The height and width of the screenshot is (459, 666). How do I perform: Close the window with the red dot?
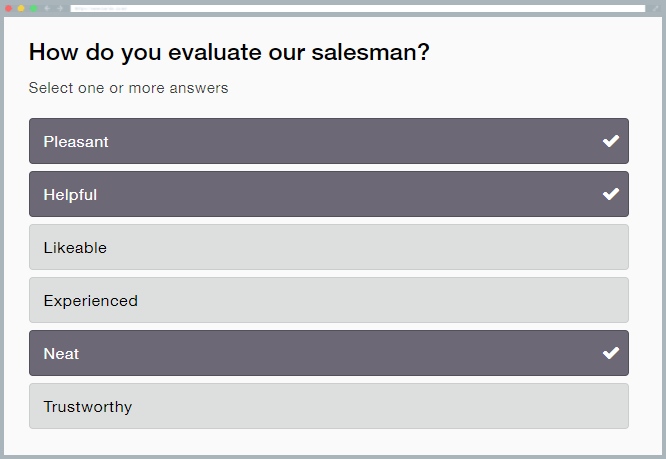click(x=9, y=8)
